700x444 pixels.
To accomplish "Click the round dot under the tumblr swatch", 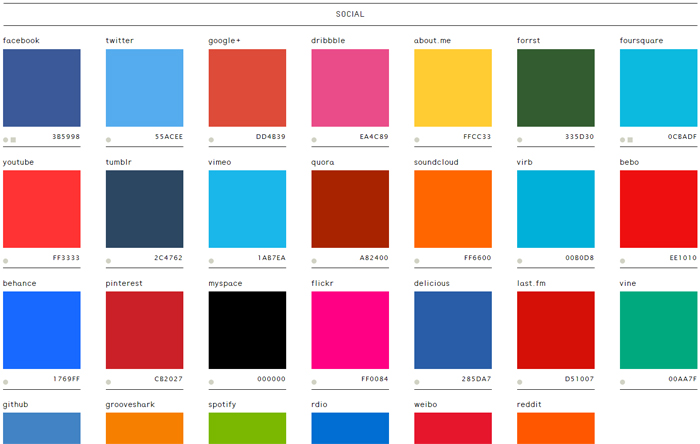I will 108,261.
